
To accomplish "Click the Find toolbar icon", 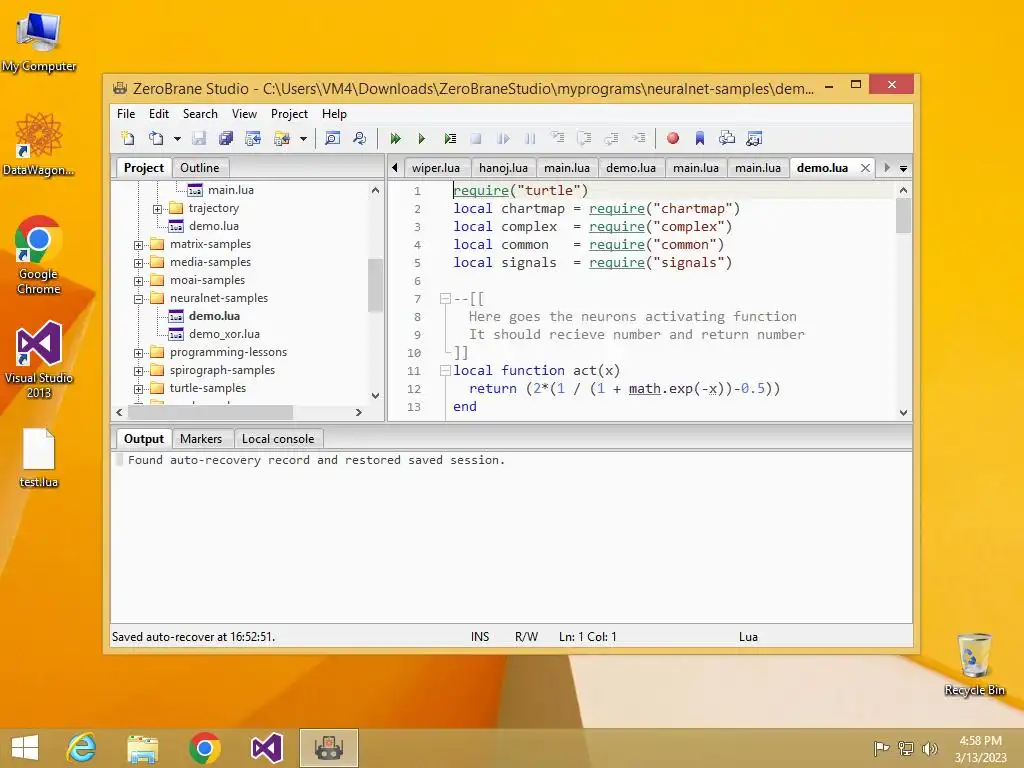I will tap(332, 138).
